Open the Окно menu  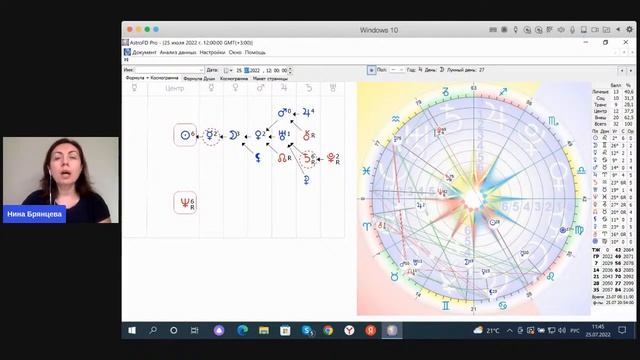tap(235, 52)
